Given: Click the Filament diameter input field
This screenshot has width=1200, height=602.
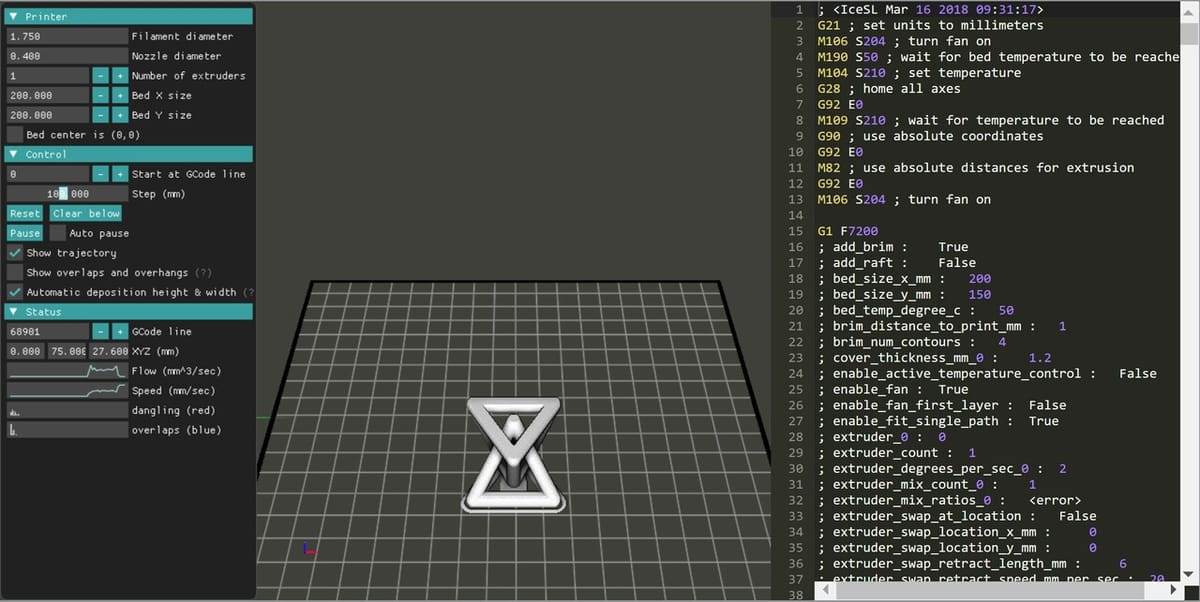Looking at the screenshot, I should click(x=66, y=37).
